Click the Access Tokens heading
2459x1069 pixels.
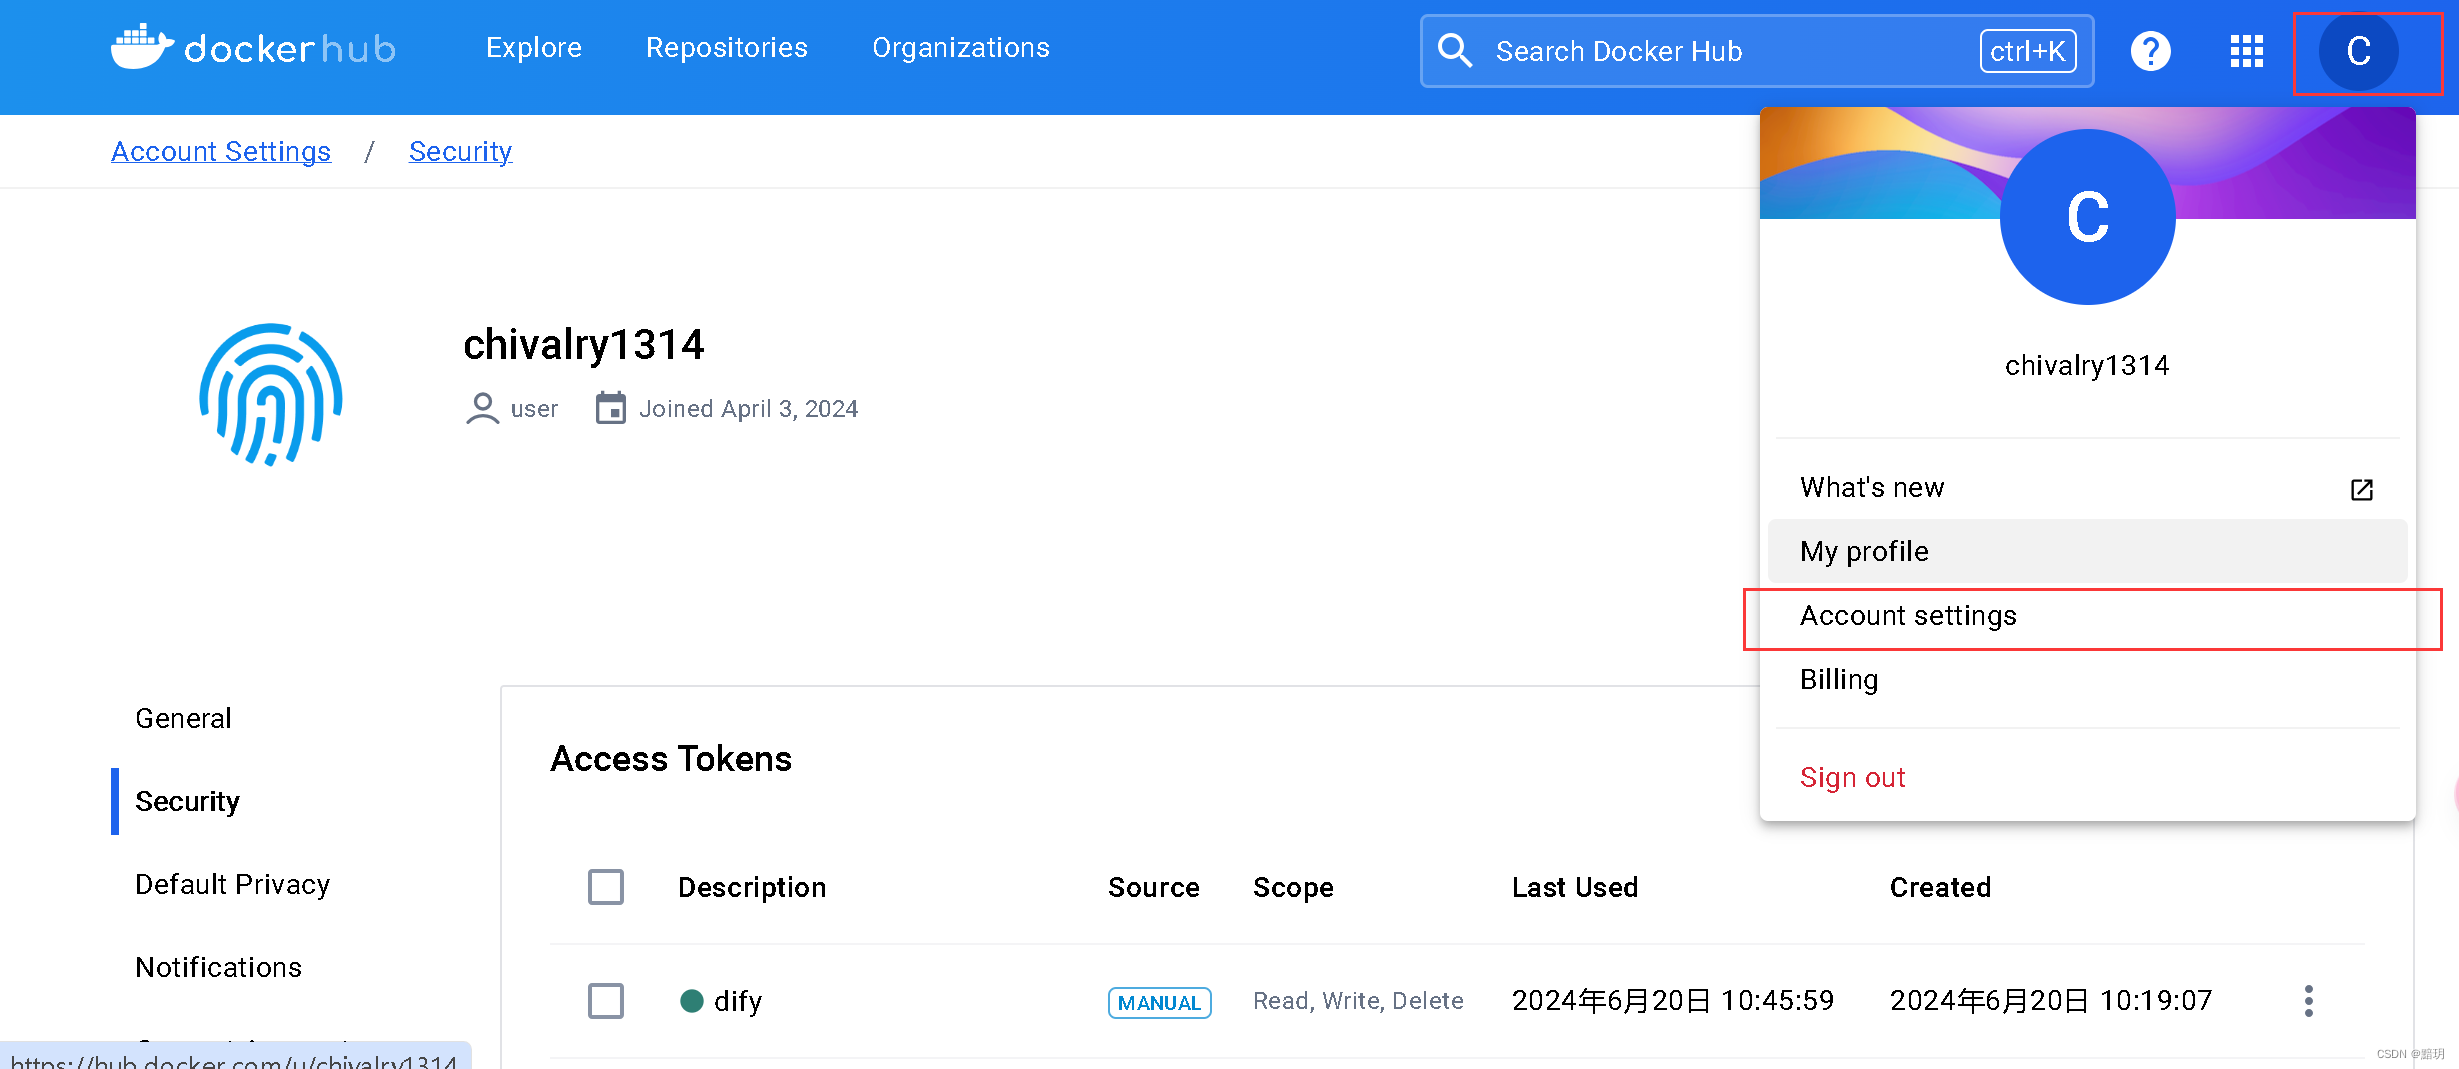coord(671,759)
